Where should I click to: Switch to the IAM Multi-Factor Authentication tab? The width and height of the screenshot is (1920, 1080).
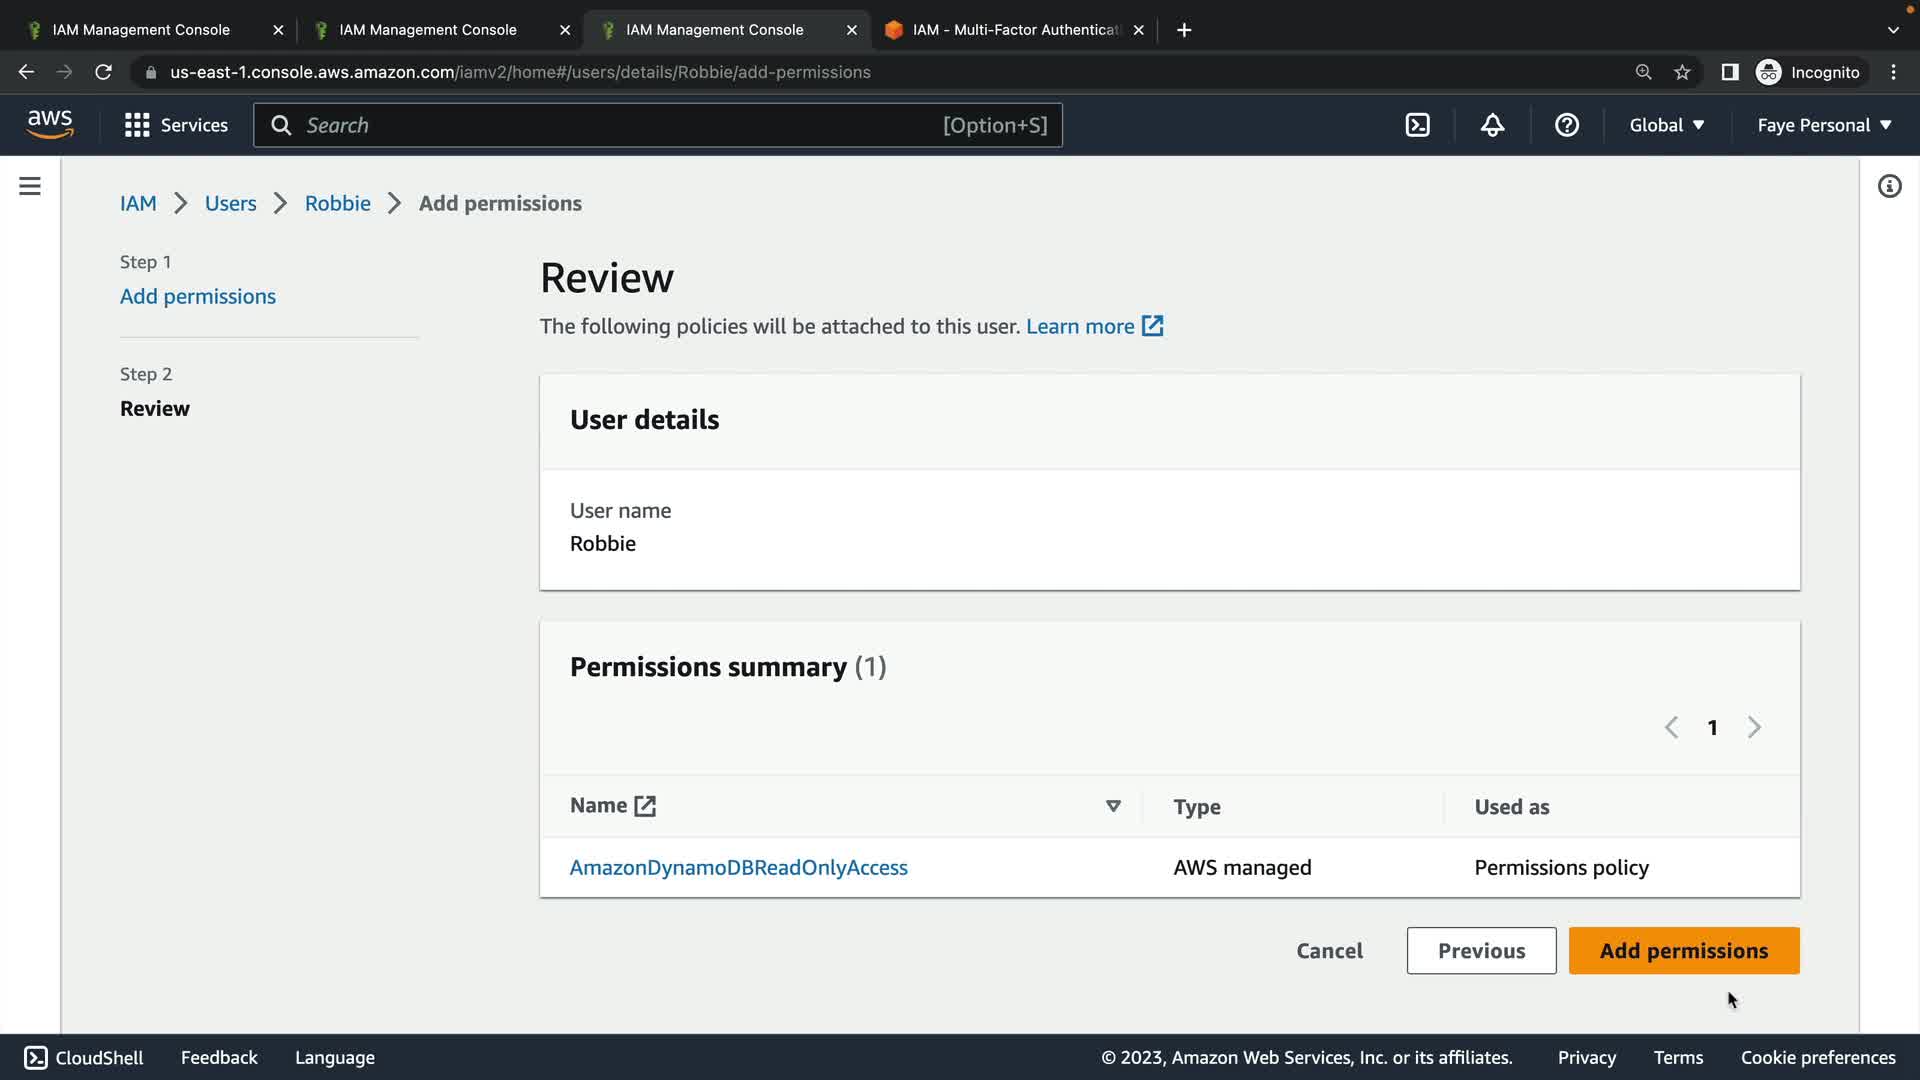click(1015, 30)
